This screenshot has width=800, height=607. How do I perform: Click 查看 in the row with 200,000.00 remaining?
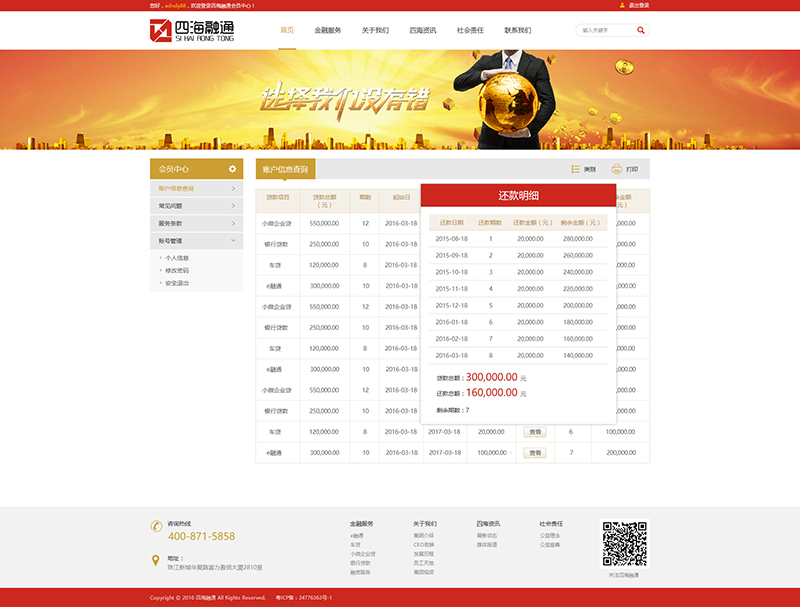[535, 453]
